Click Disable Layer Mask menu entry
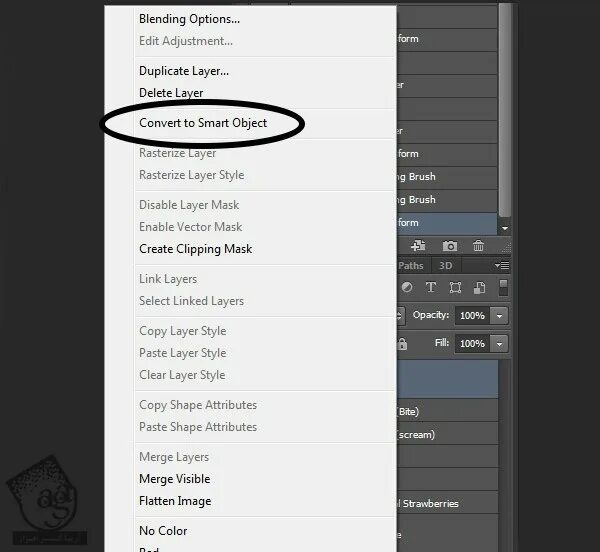Image resolution: width=600 pixels, height=552 pixels. [189, 205]
